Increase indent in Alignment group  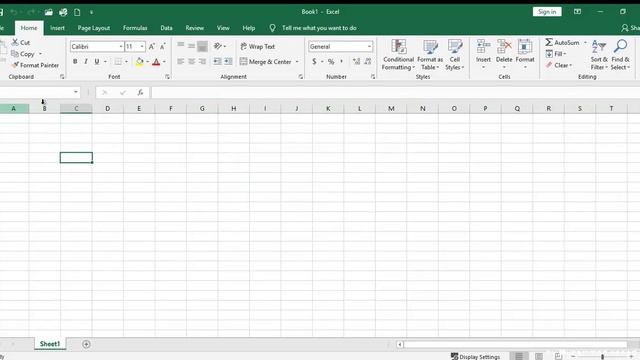click(228, 62)
